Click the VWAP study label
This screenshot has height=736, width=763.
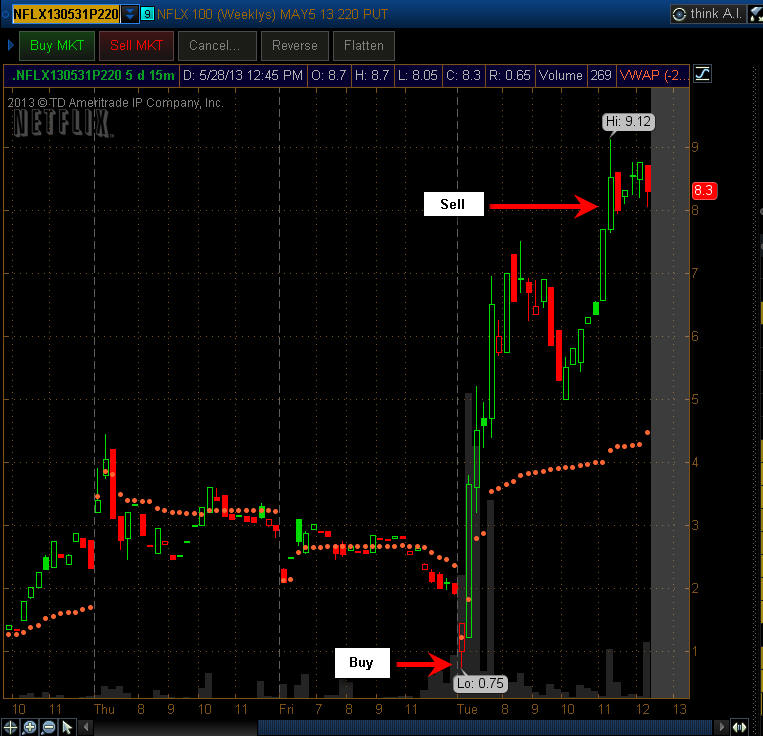tap(653, 75)
